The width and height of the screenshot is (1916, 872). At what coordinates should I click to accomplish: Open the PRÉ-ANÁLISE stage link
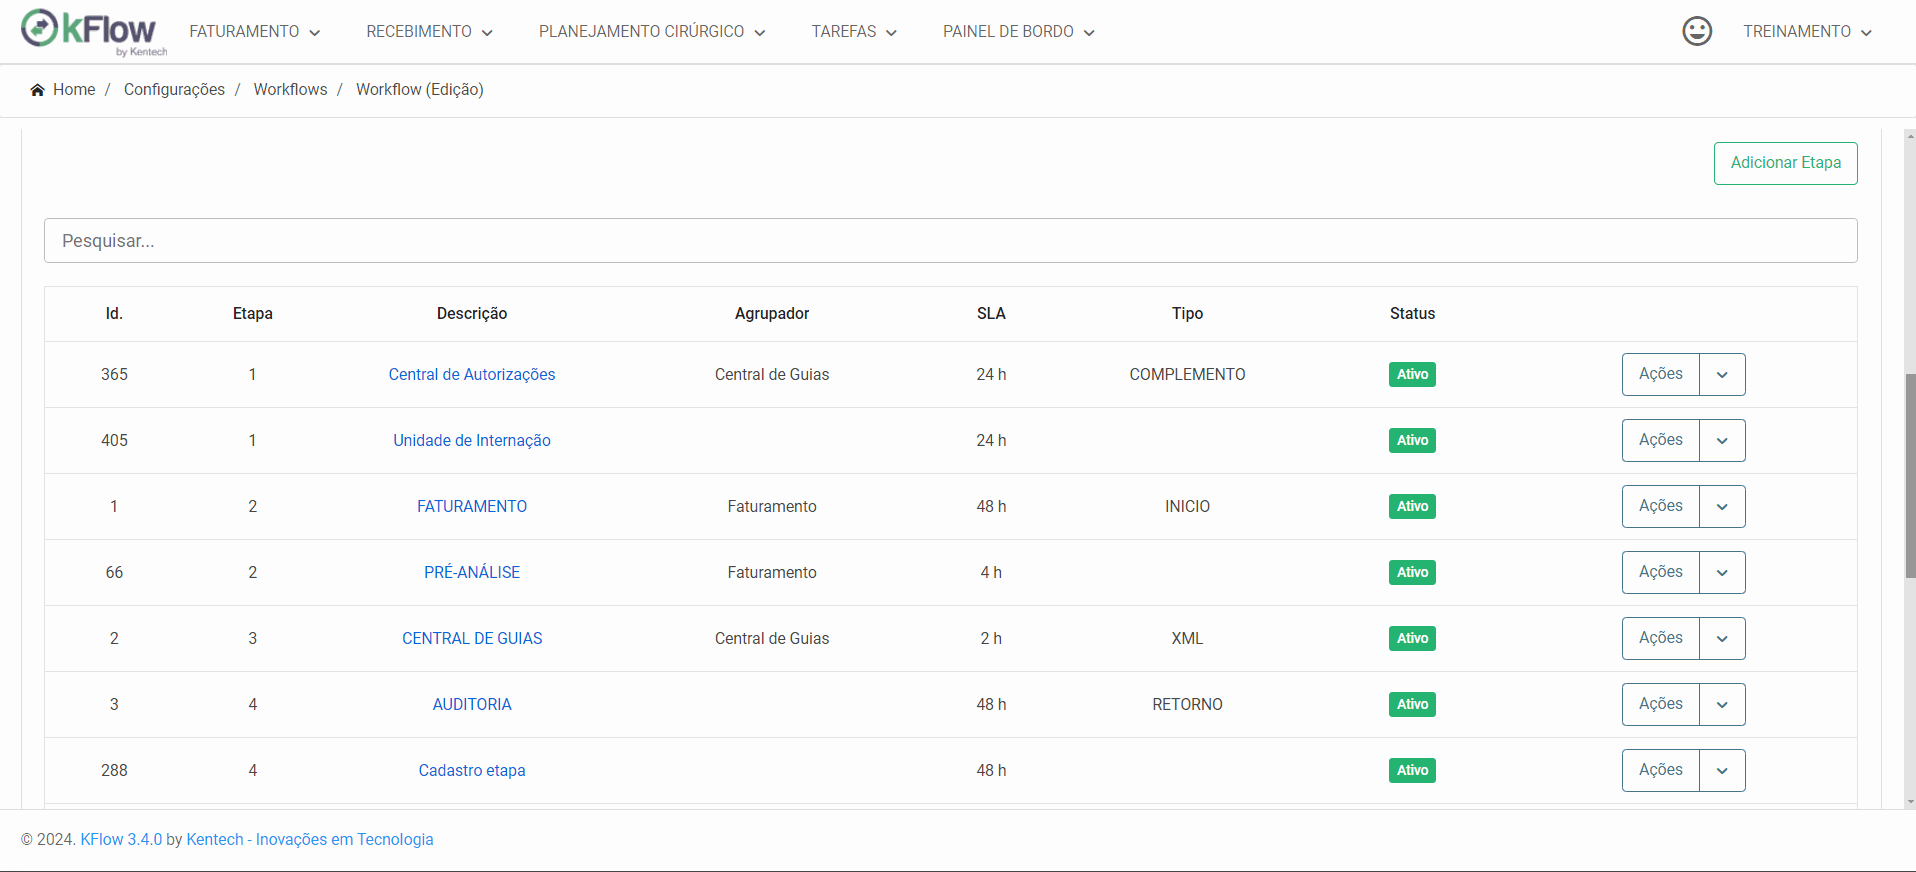(472, 573)
